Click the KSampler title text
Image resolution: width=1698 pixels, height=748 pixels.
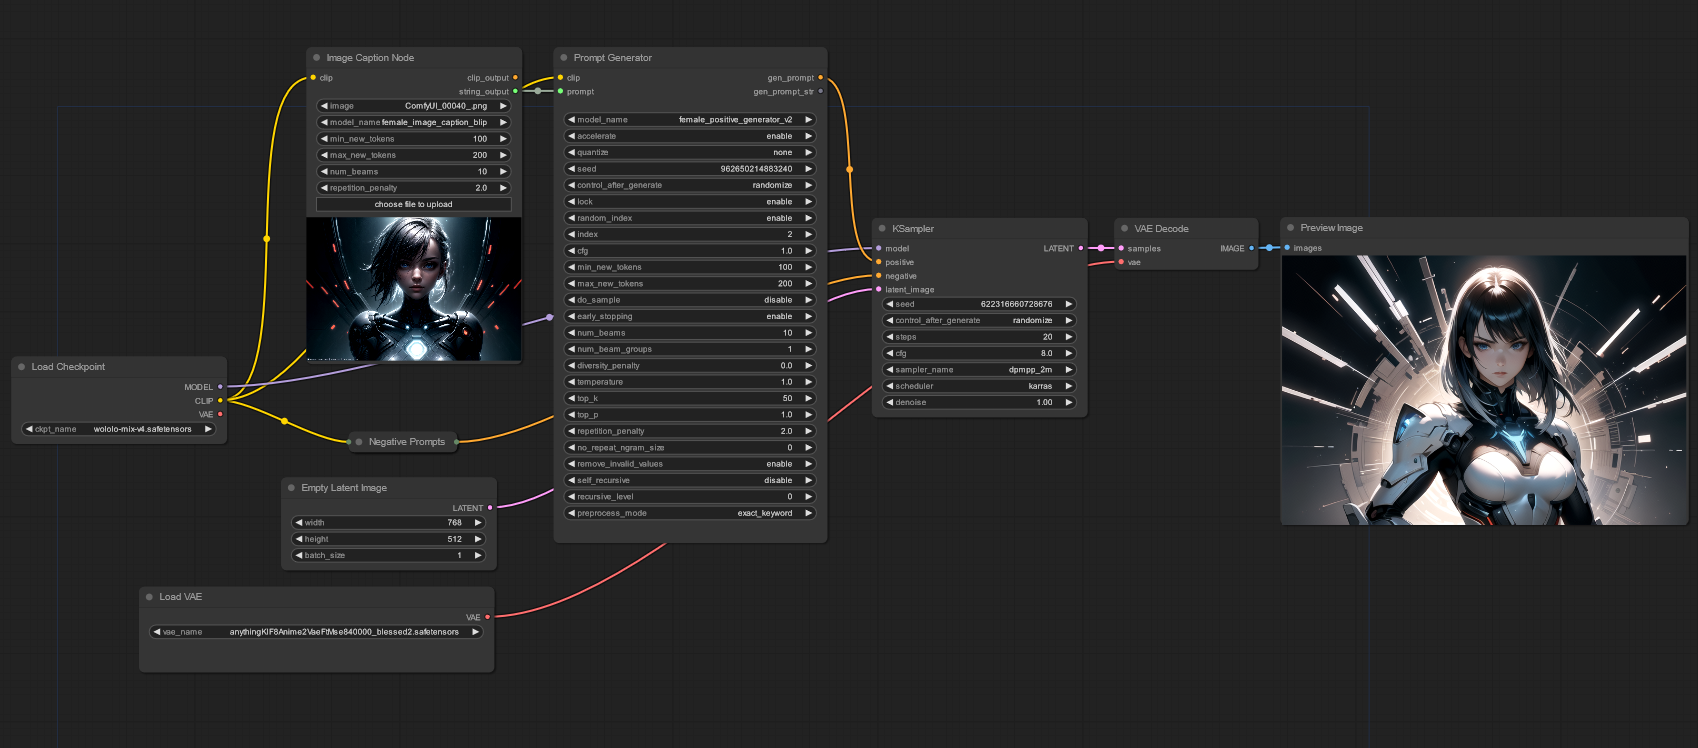(x=913, y=229)
